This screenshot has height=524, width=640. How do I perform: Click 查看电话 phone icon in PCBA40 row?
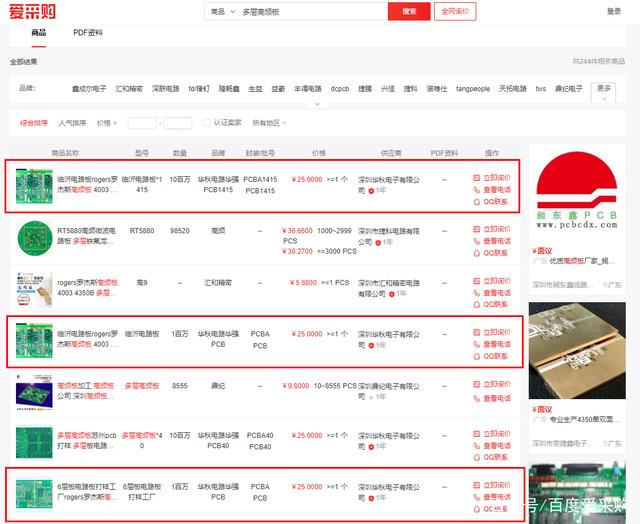coord(476,446)
